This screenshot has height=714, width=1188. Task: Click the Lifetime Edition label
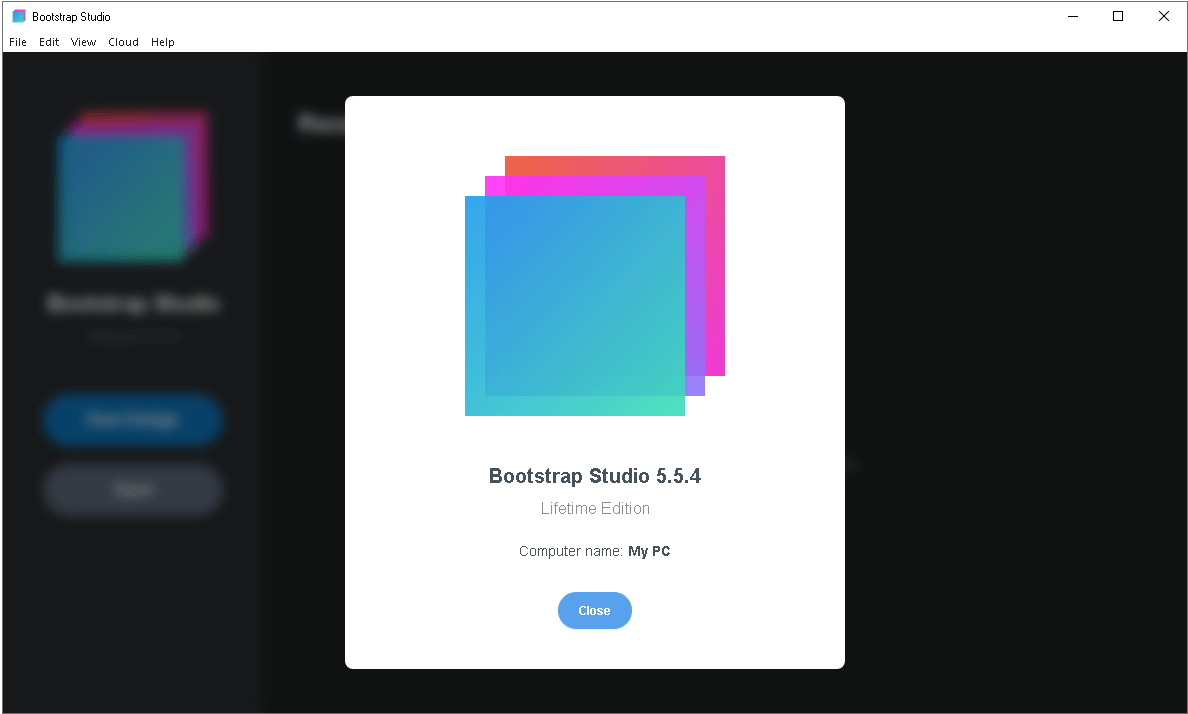pyautogui.click(x=595, y=509)
